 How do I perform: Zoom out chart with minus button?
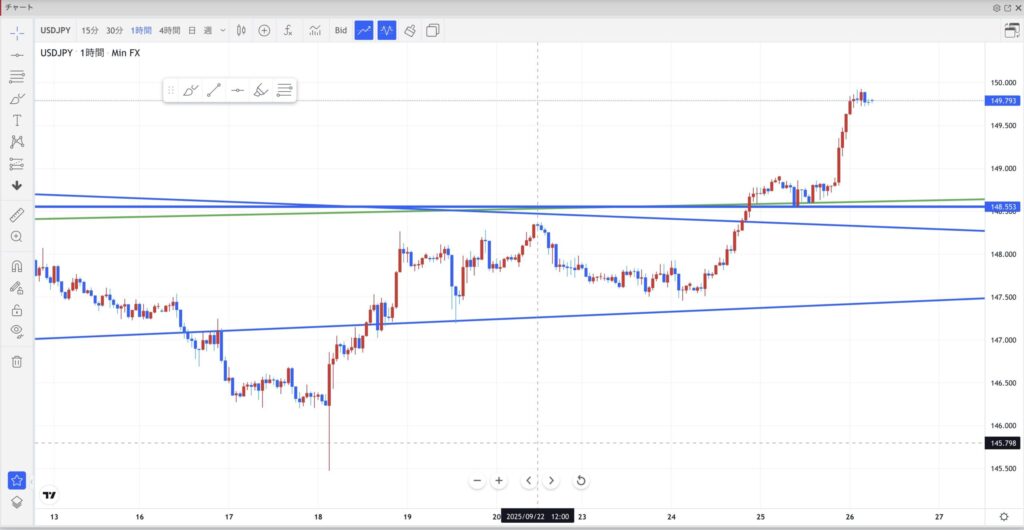[x=477, y=481]
